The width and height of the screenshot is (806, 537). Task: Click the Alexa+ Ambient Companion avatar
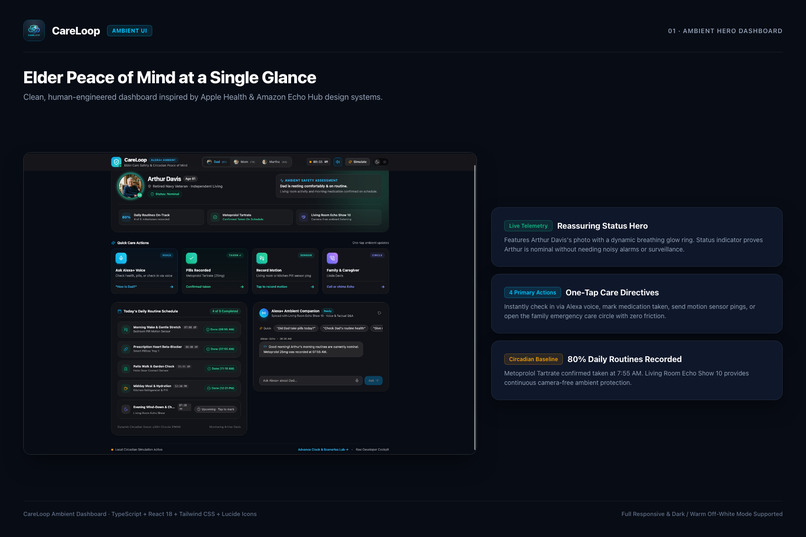264,313
